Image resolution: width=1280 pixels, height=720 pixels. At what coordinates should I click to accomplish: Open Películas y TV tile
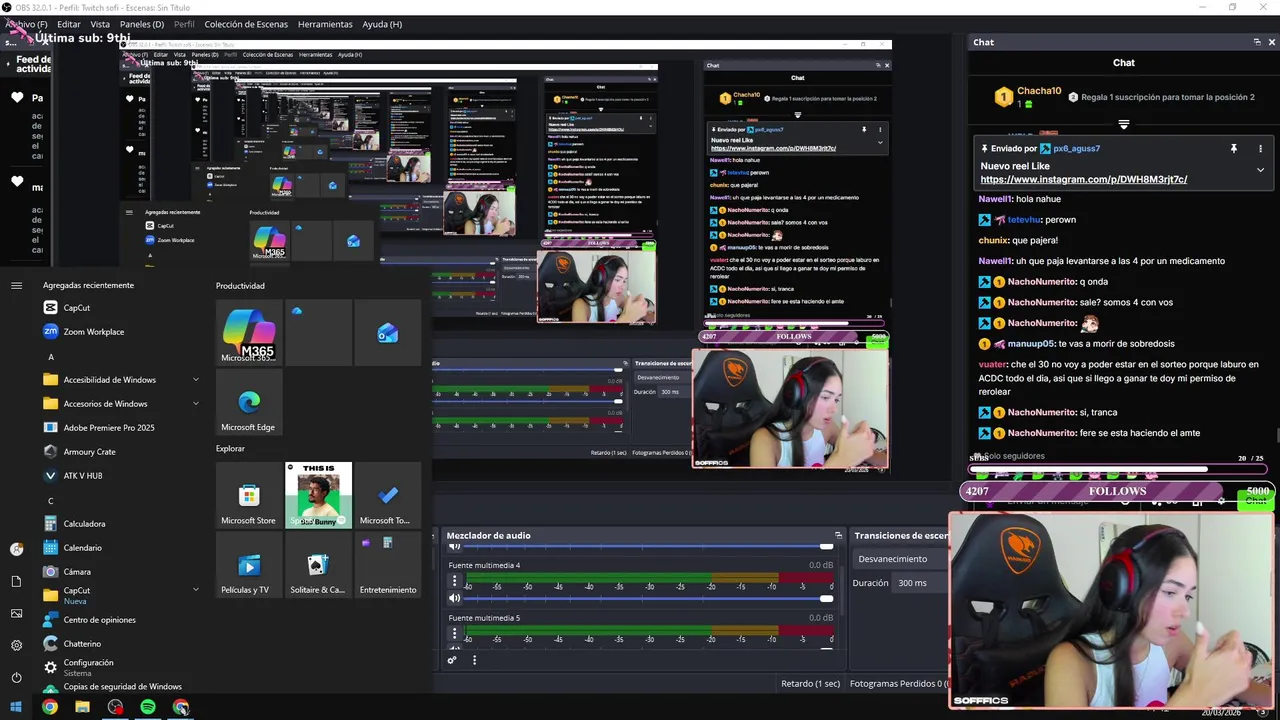coord(249,564)
